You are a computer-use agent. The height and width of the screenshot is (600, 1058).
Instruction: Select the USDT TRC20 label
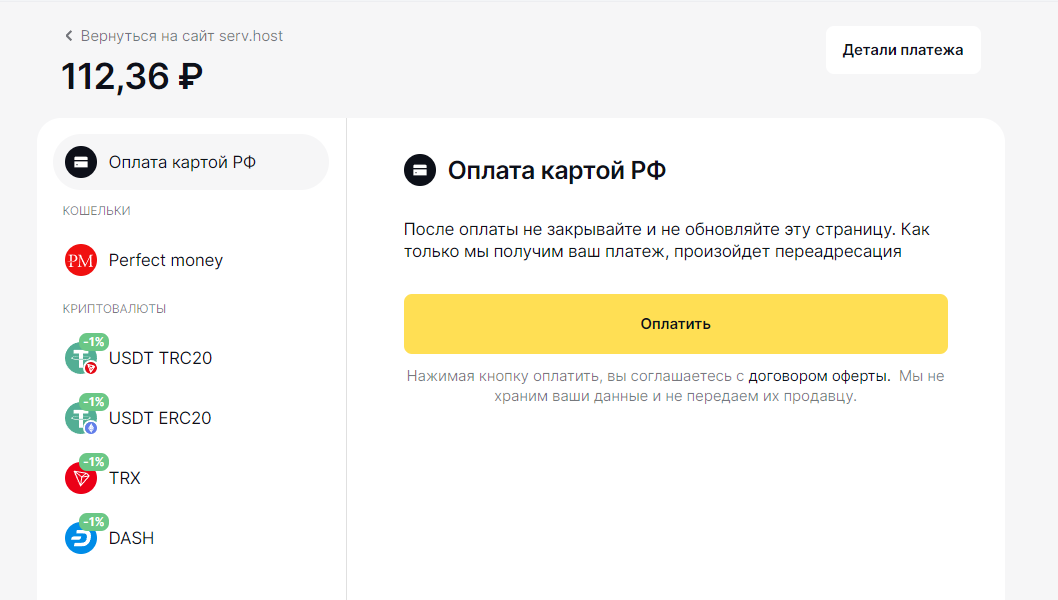point(160,359)
